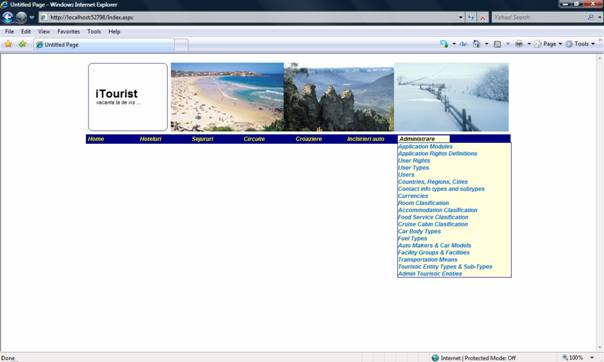The height and width of the screenshot is (362, 604).
Task: Click the Stop loading red X icon
Action: tap(482, 17)
